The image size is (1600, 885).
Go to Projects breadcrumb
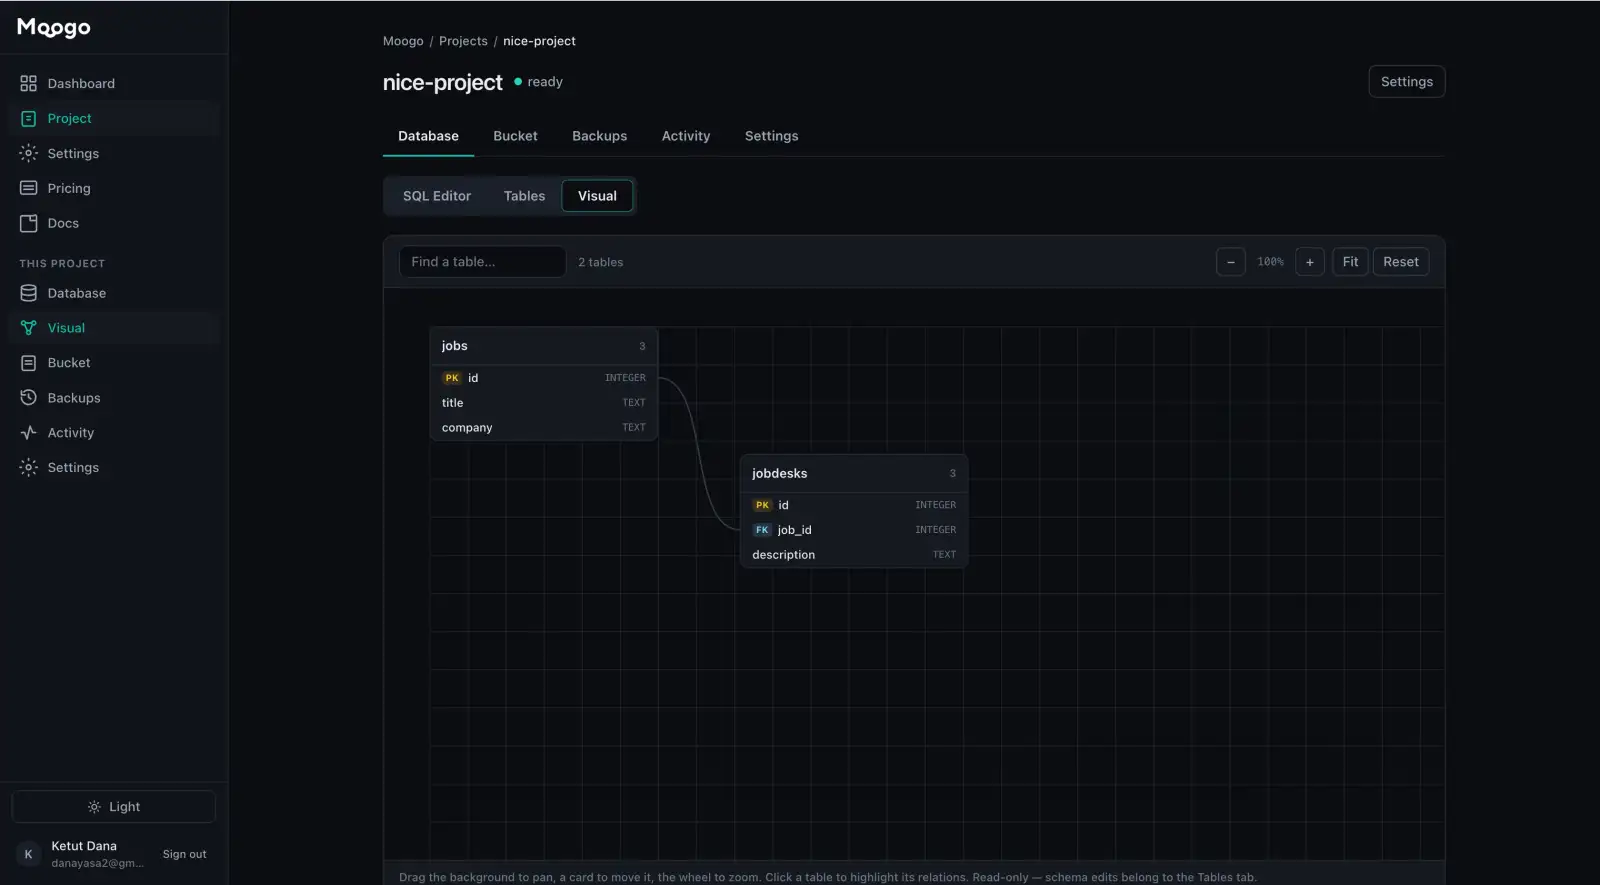[x=463, y=41]
